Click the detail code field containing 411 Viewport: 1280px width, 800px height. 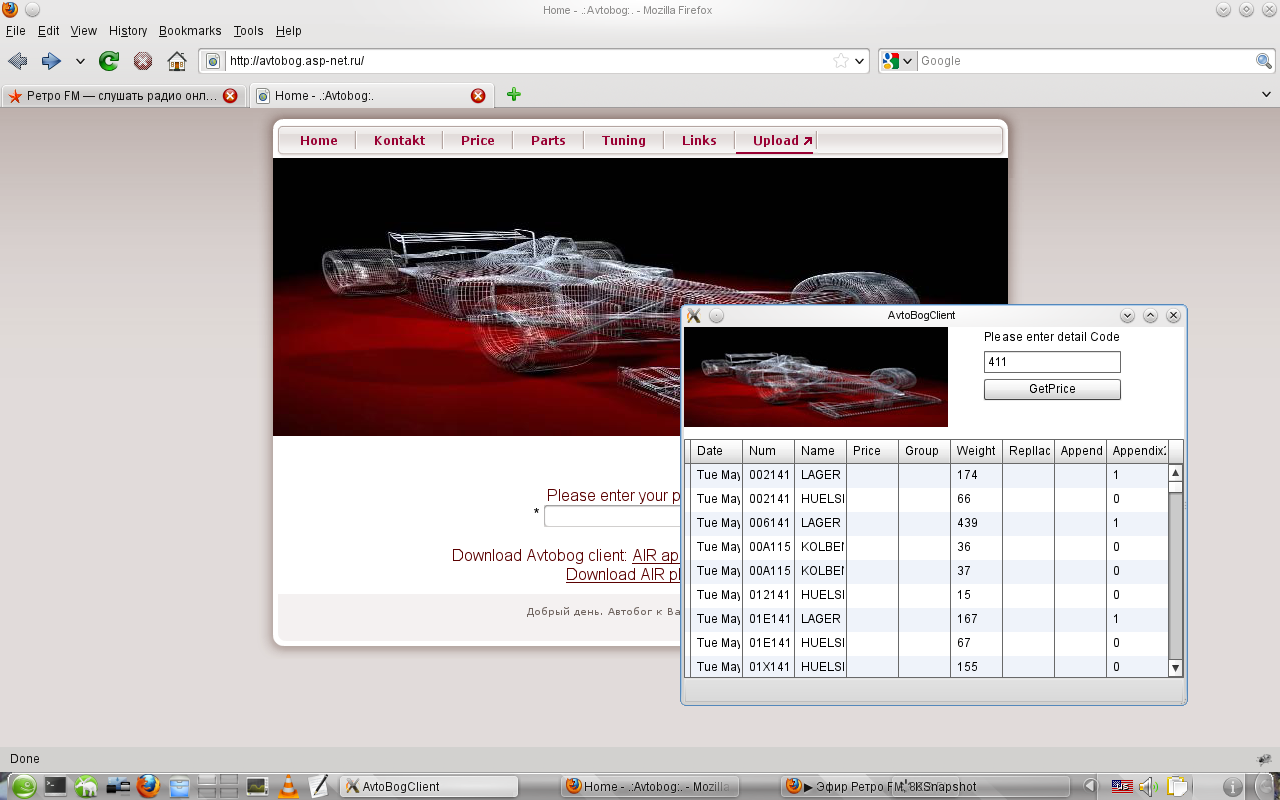point(1052,362)
